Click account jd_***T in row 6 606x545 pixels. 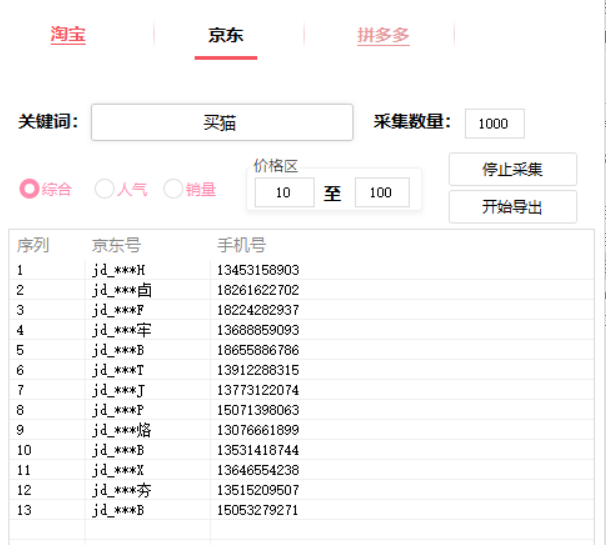point(118,370)
